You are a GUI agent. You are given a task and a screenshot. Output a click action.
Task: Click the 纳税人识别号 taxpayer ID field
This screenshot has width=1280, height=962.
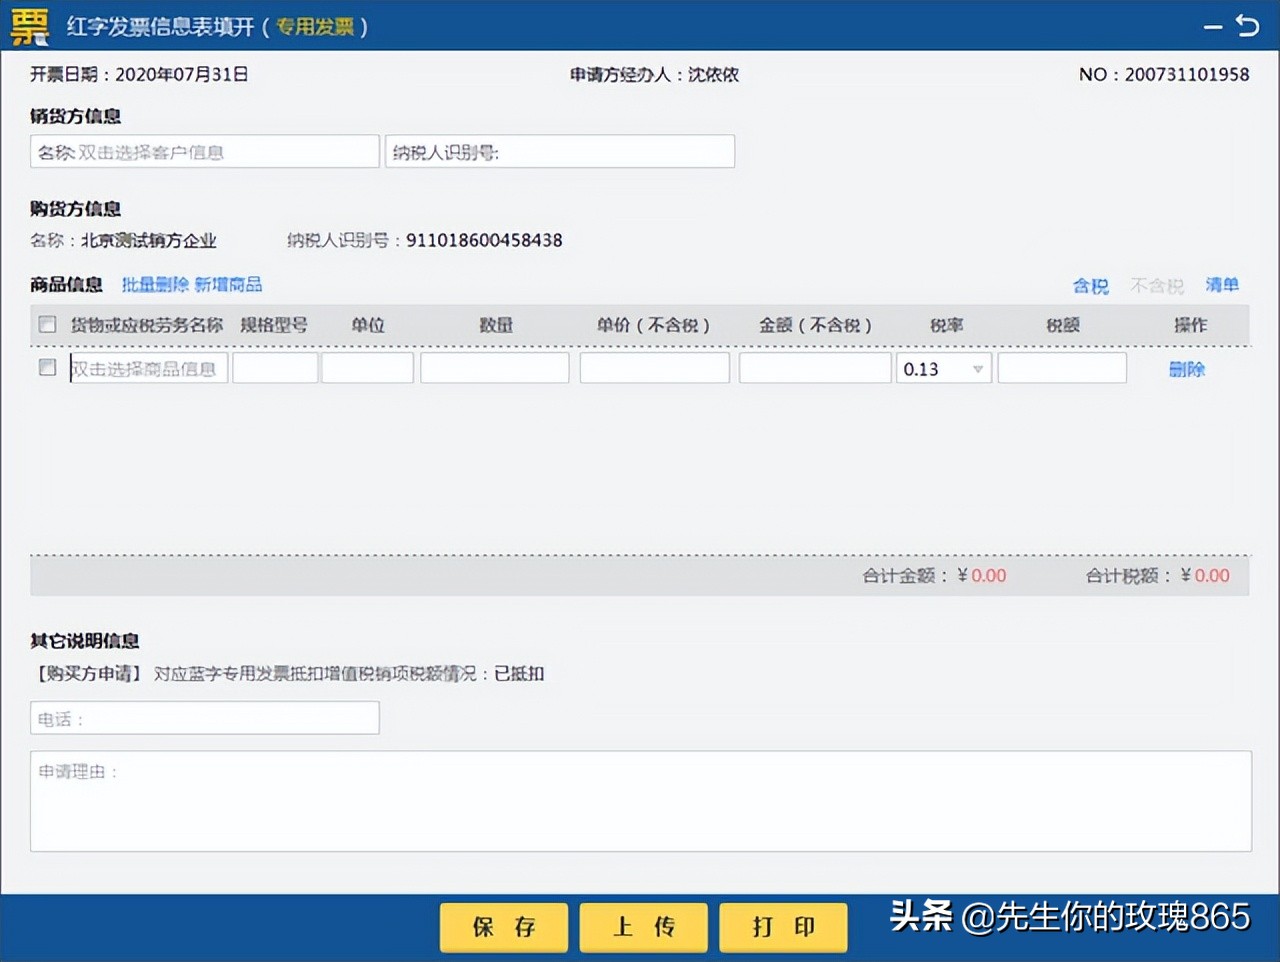[x=560, y=151]
